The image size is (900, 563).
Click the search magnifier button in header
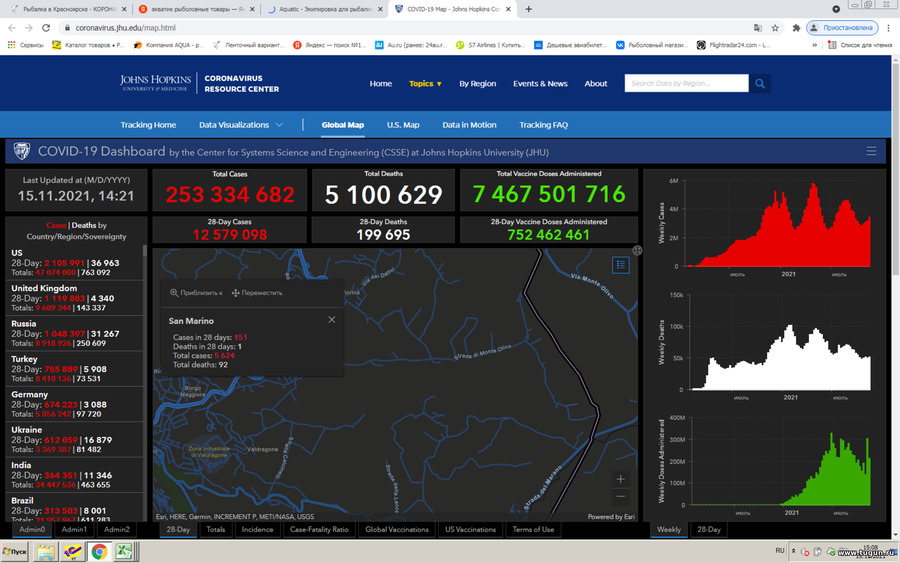click(760, 83)
